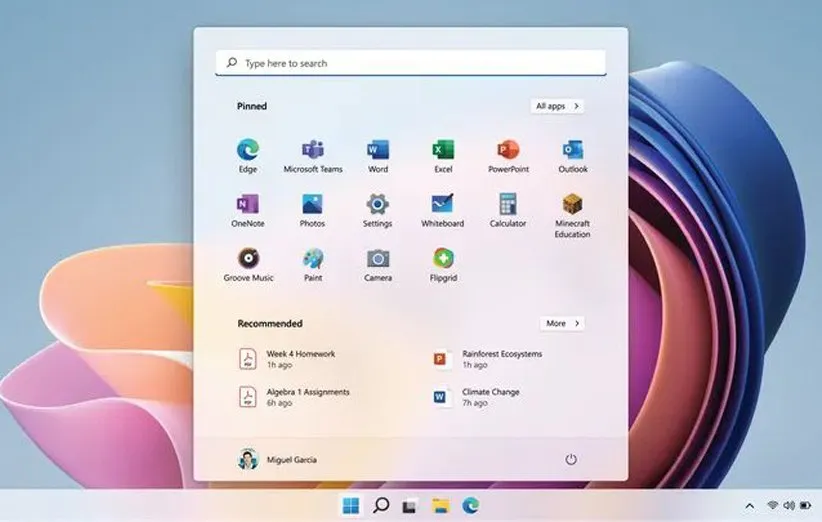Open Week 4 Homework recommended file
Image resolution: width=822 pixels, height=522 pixels.
pyautogui.click(x=300, y=359)
